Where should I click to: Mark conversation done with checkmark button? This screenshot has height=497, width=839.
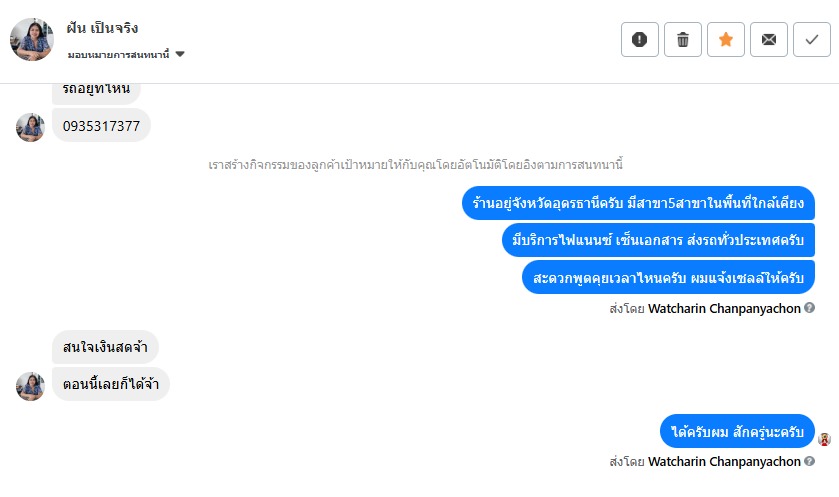(812, 40)
